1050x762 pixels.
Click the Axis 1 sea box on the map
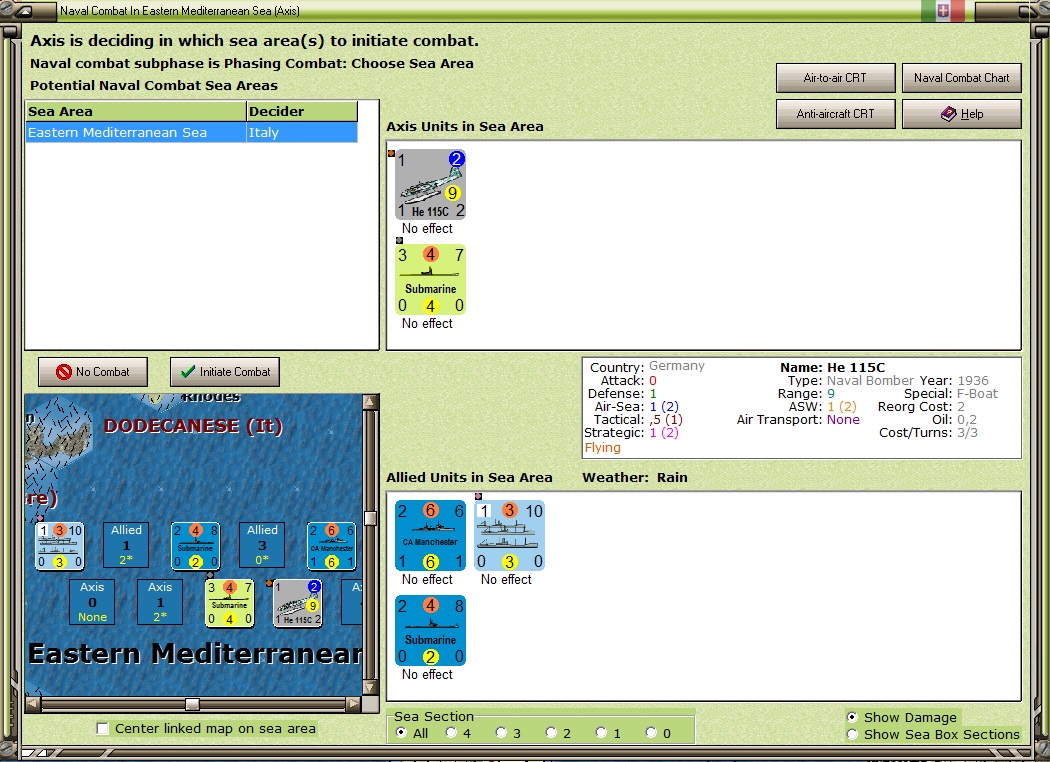pyautogui.click(x=160, y=602)
